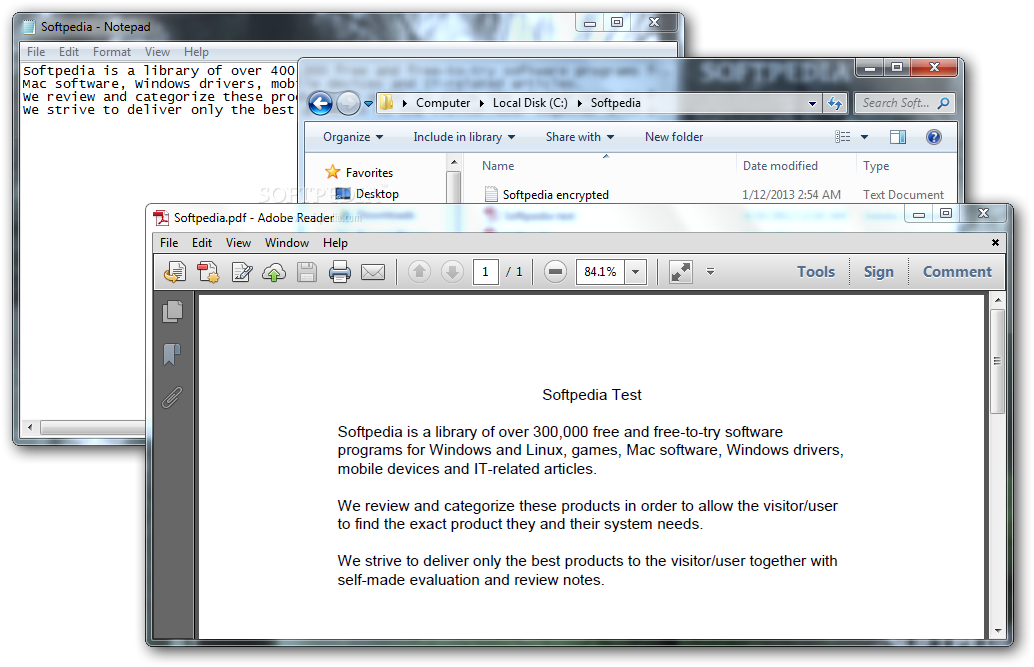Open the View menu in Notepad
The width and height of the screenshot is (1034, 667).
pyautogui.click(x=157, y=51)
